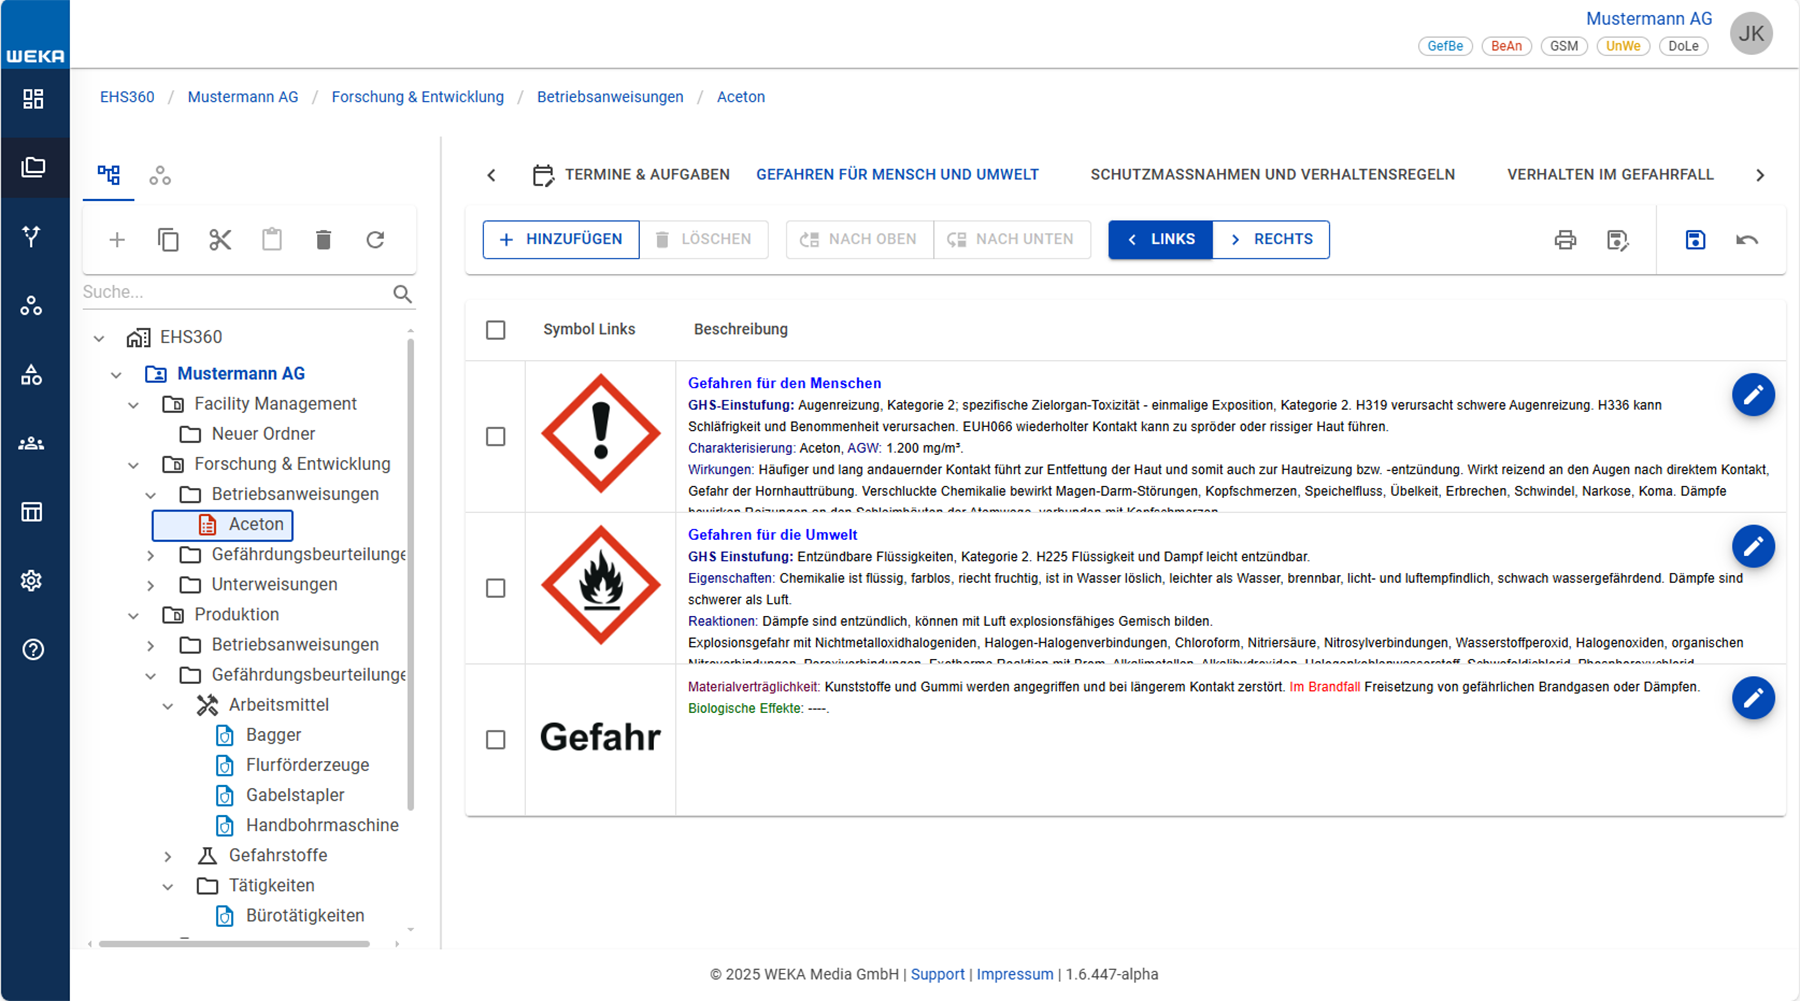The width and height of the screenshot is (1800, 1001).
Task: Click Betriebsanweisungen in the breadcrumb
Action: tap(610, 97)
